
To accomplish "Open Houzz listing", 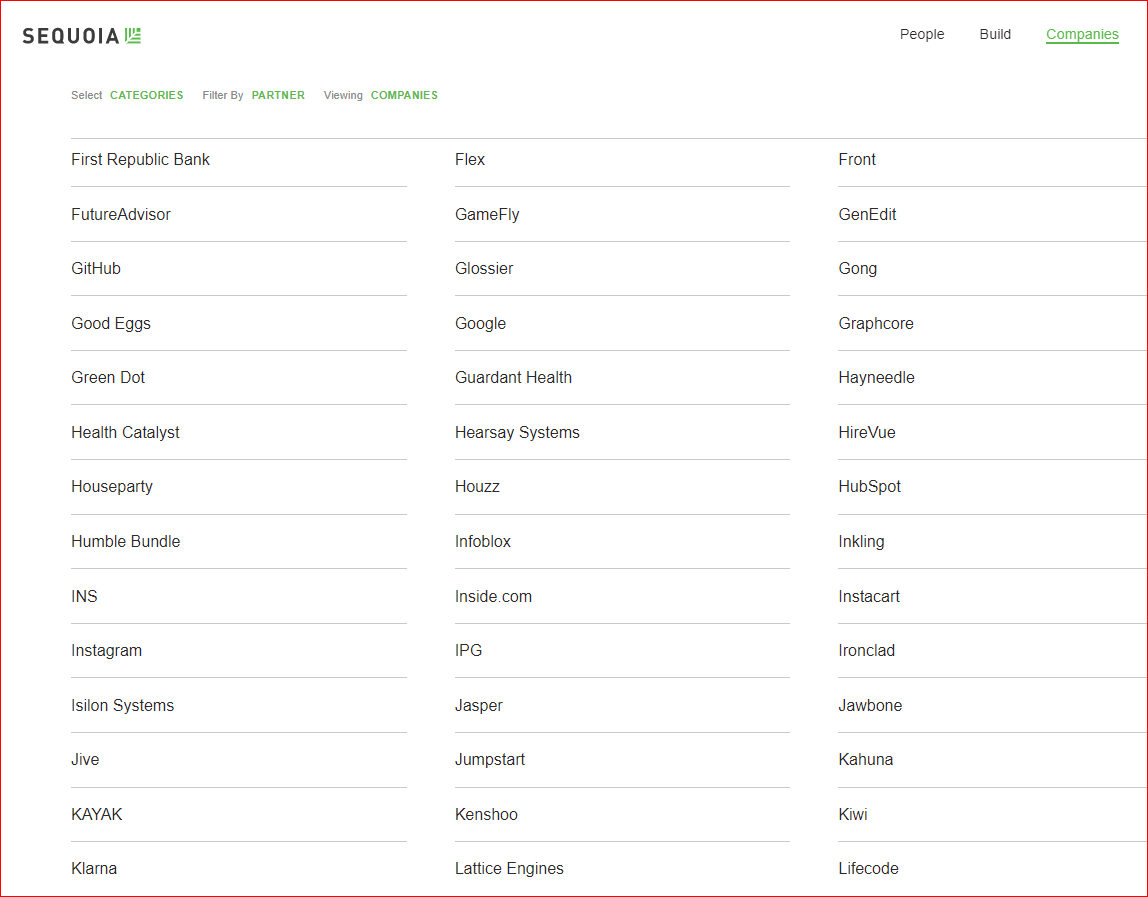I will (x=477, y=487).
